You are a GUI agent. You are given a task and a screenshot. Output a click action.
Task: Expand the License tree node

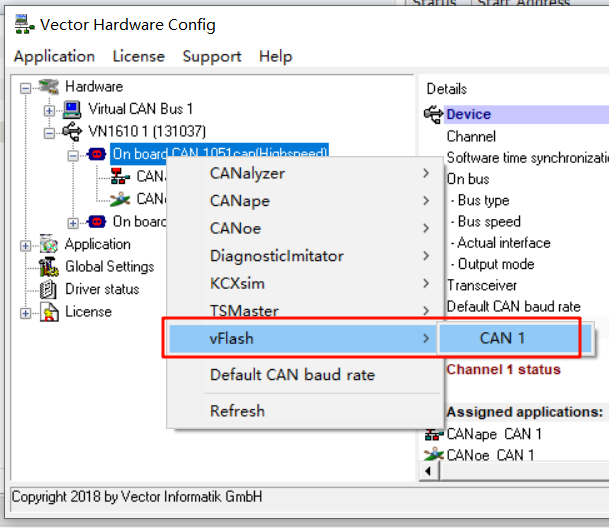(x=26, y=314)
